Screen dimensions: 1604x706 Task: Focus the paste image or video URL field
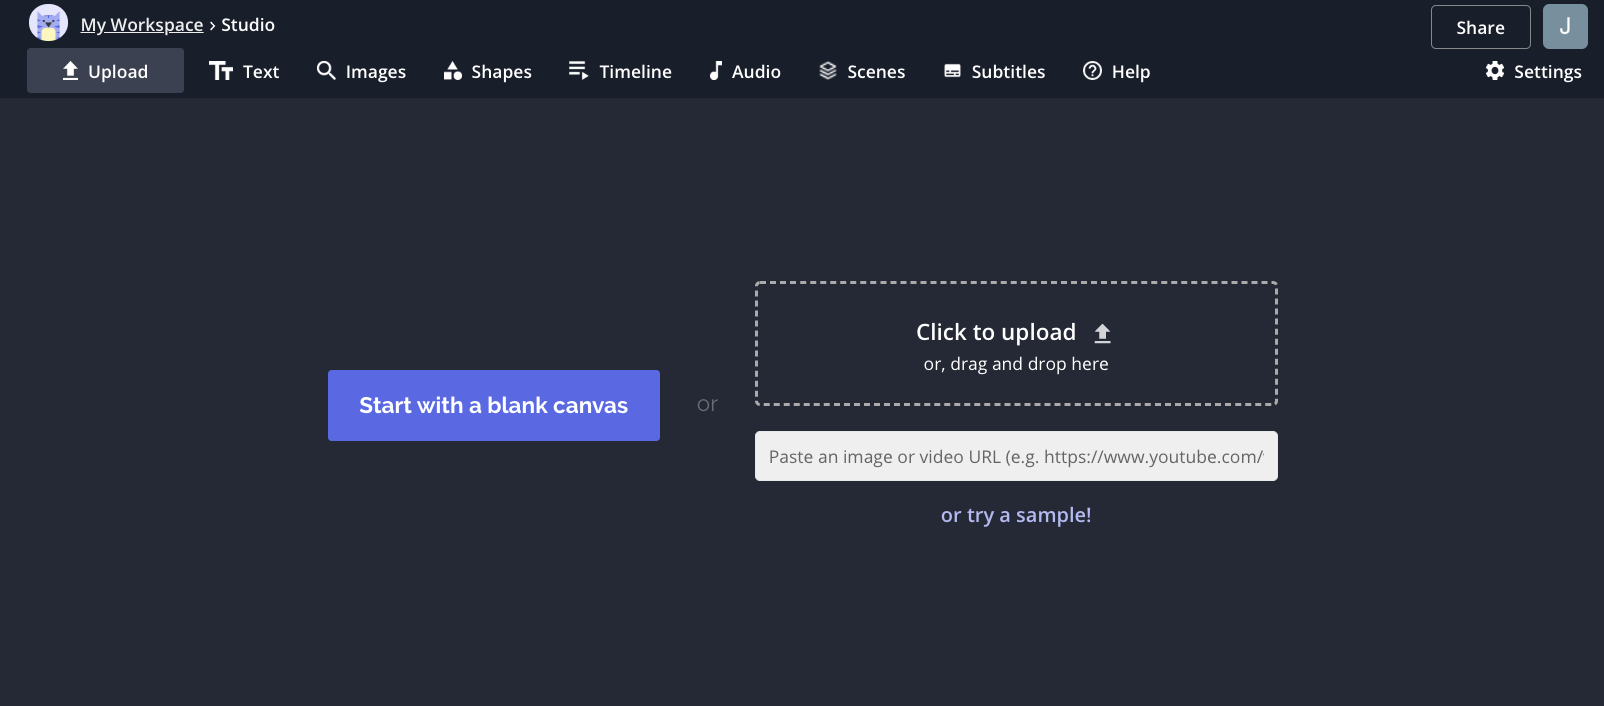click(1015, 456)
